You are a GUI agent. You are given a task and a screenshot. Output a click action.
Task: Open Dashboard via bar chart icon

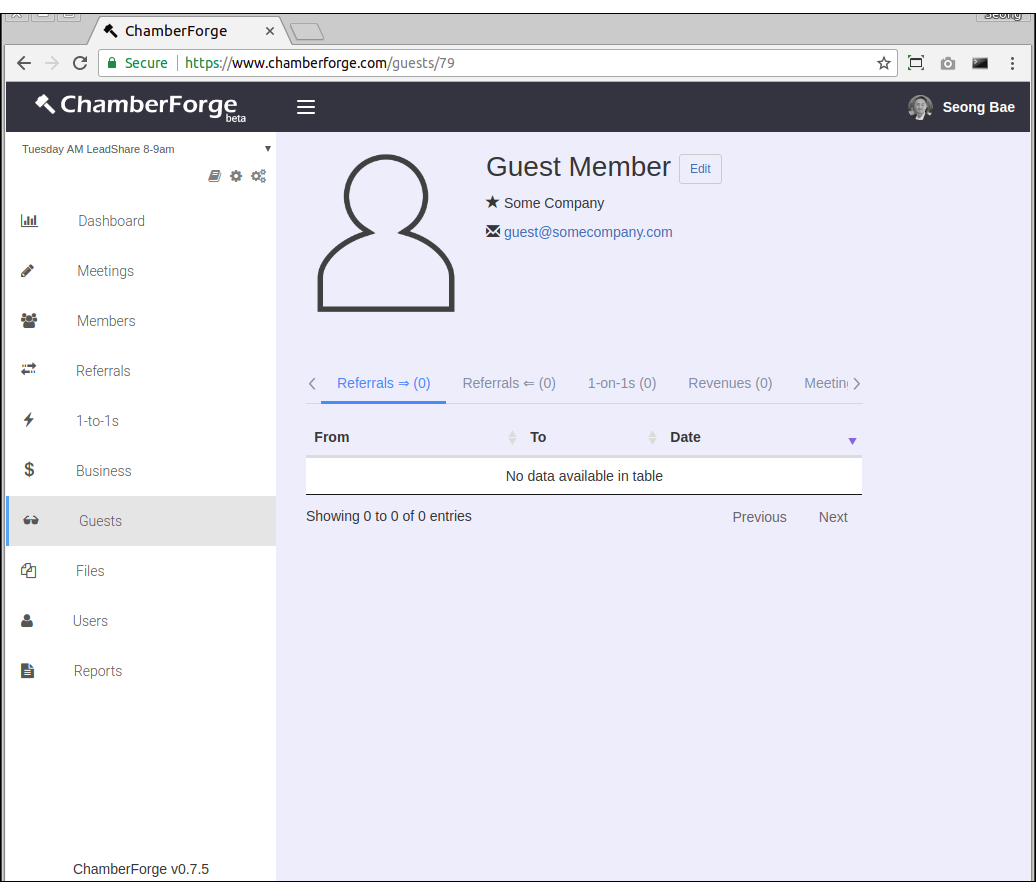[x=29, y=221]
